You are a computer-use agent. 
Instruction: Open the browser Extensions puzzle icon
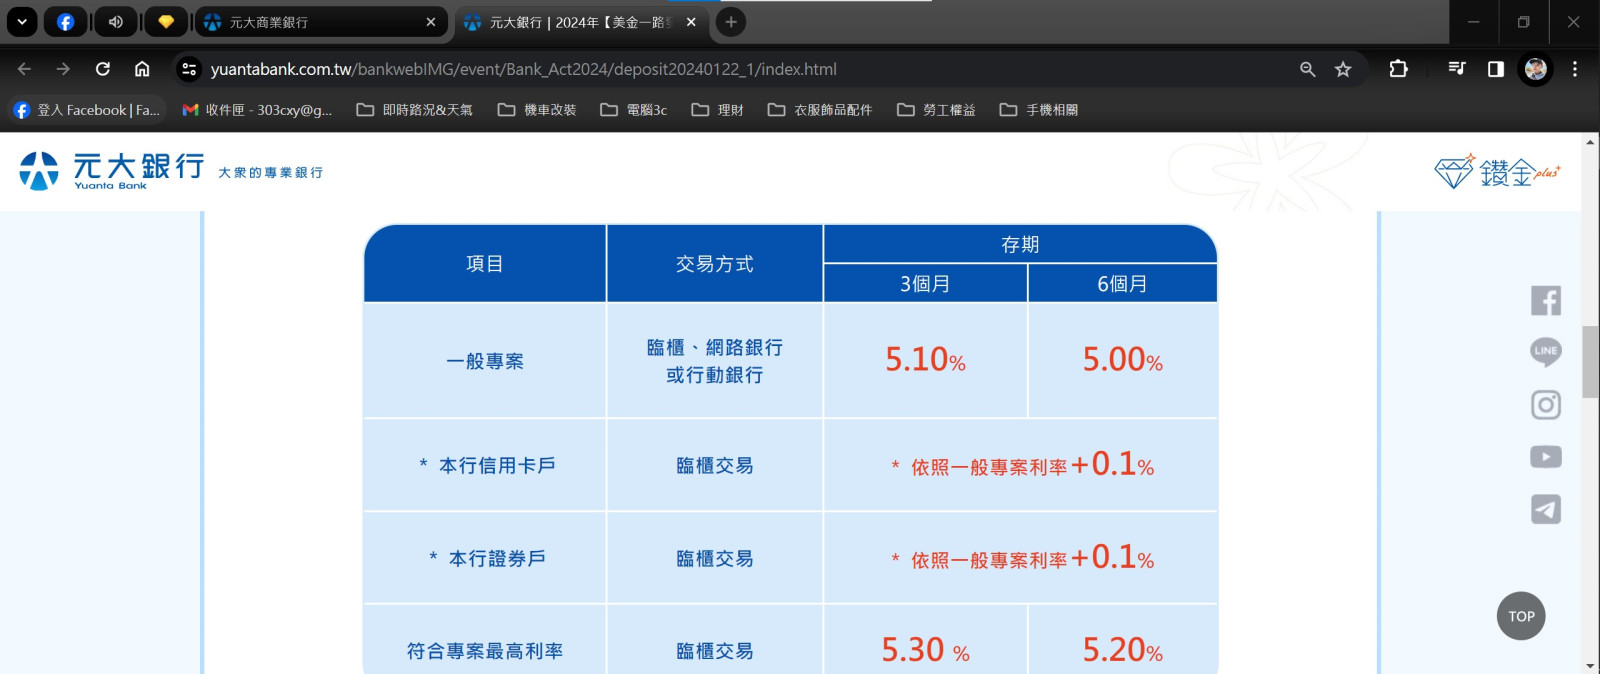pos(1398,69)
